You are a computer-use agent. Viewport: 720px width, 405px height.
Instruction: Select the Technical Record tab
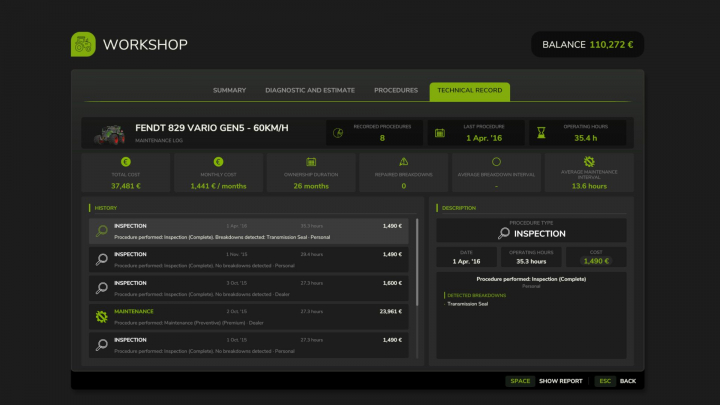(x=470, y=91)
